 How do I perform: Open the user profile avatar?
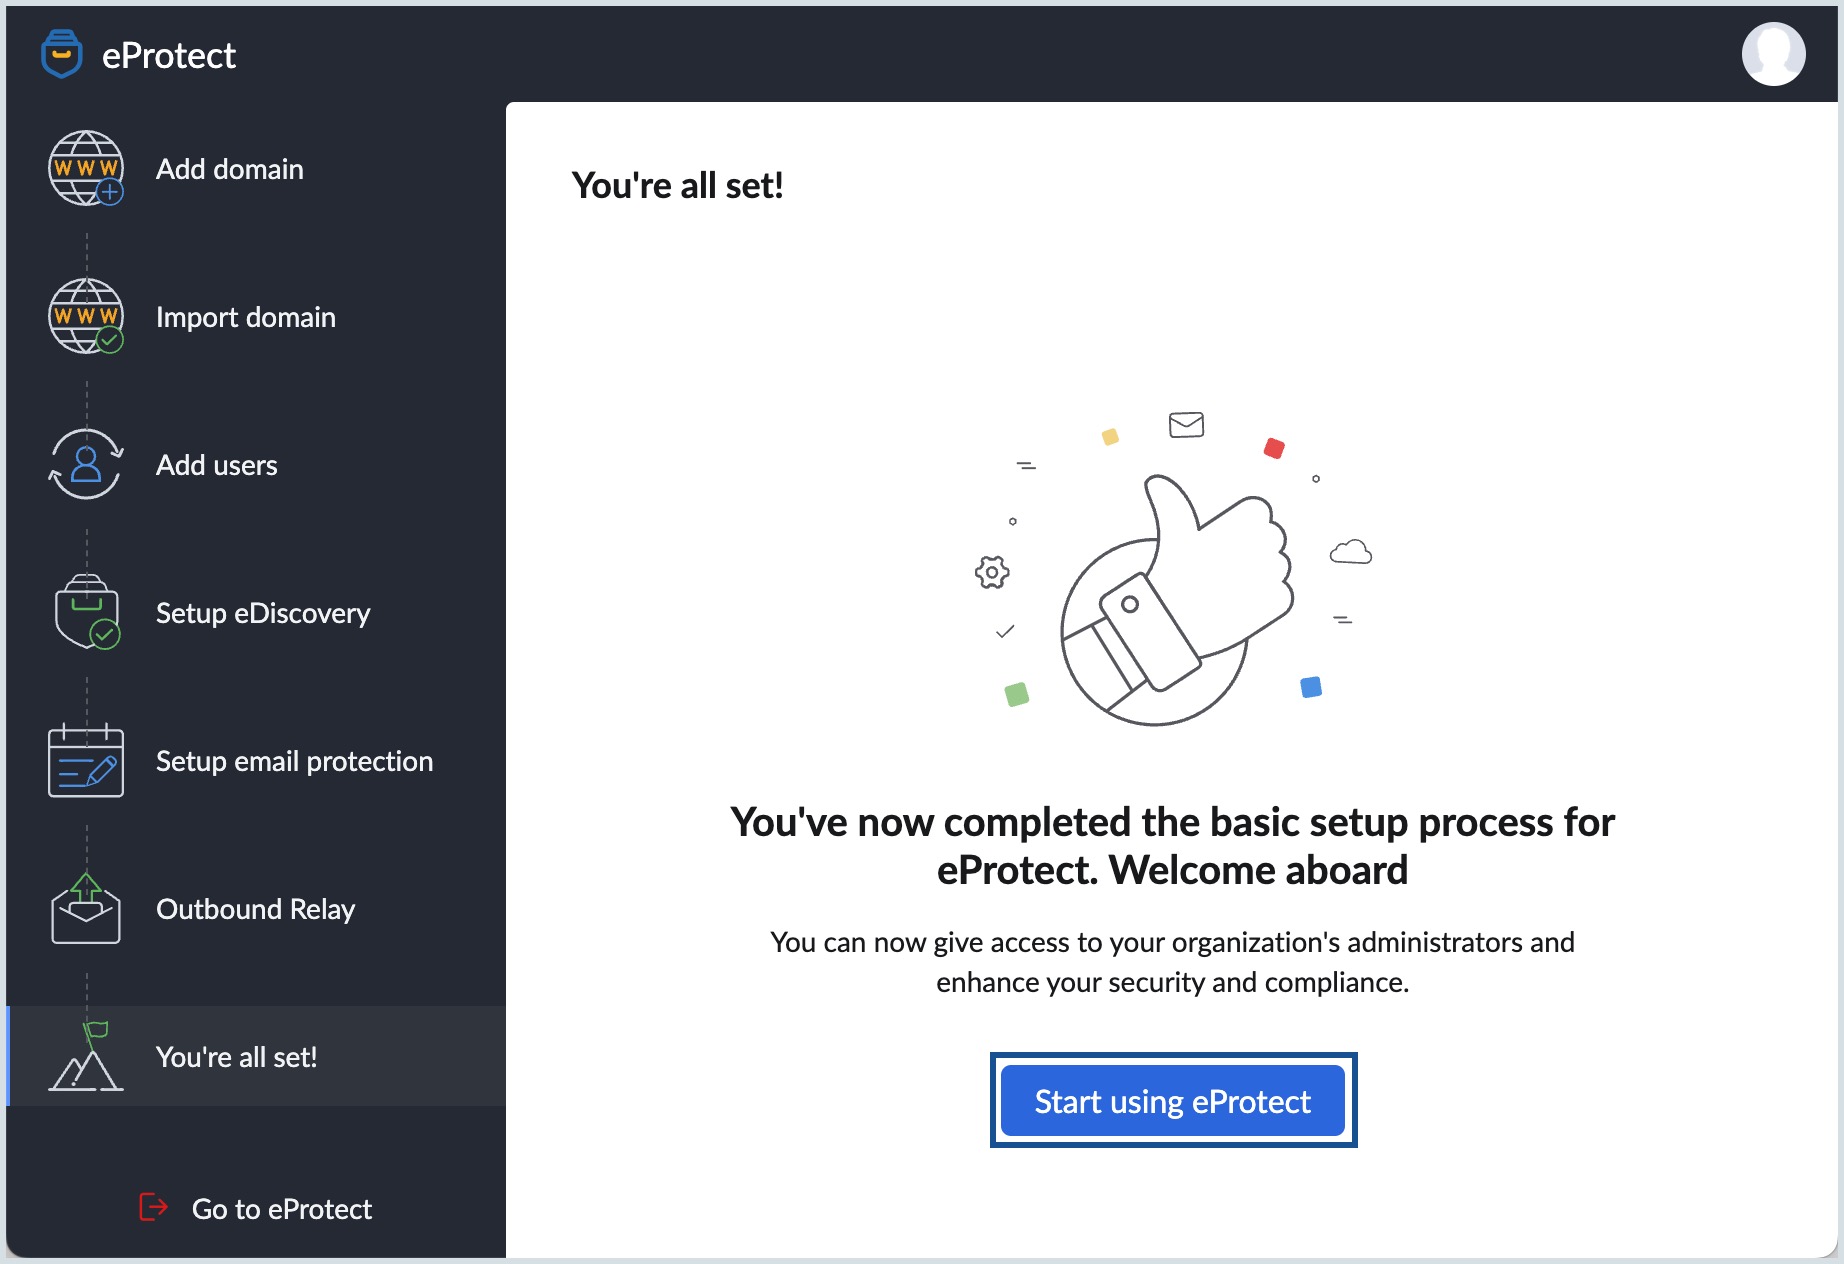[x=1773, y=54]
